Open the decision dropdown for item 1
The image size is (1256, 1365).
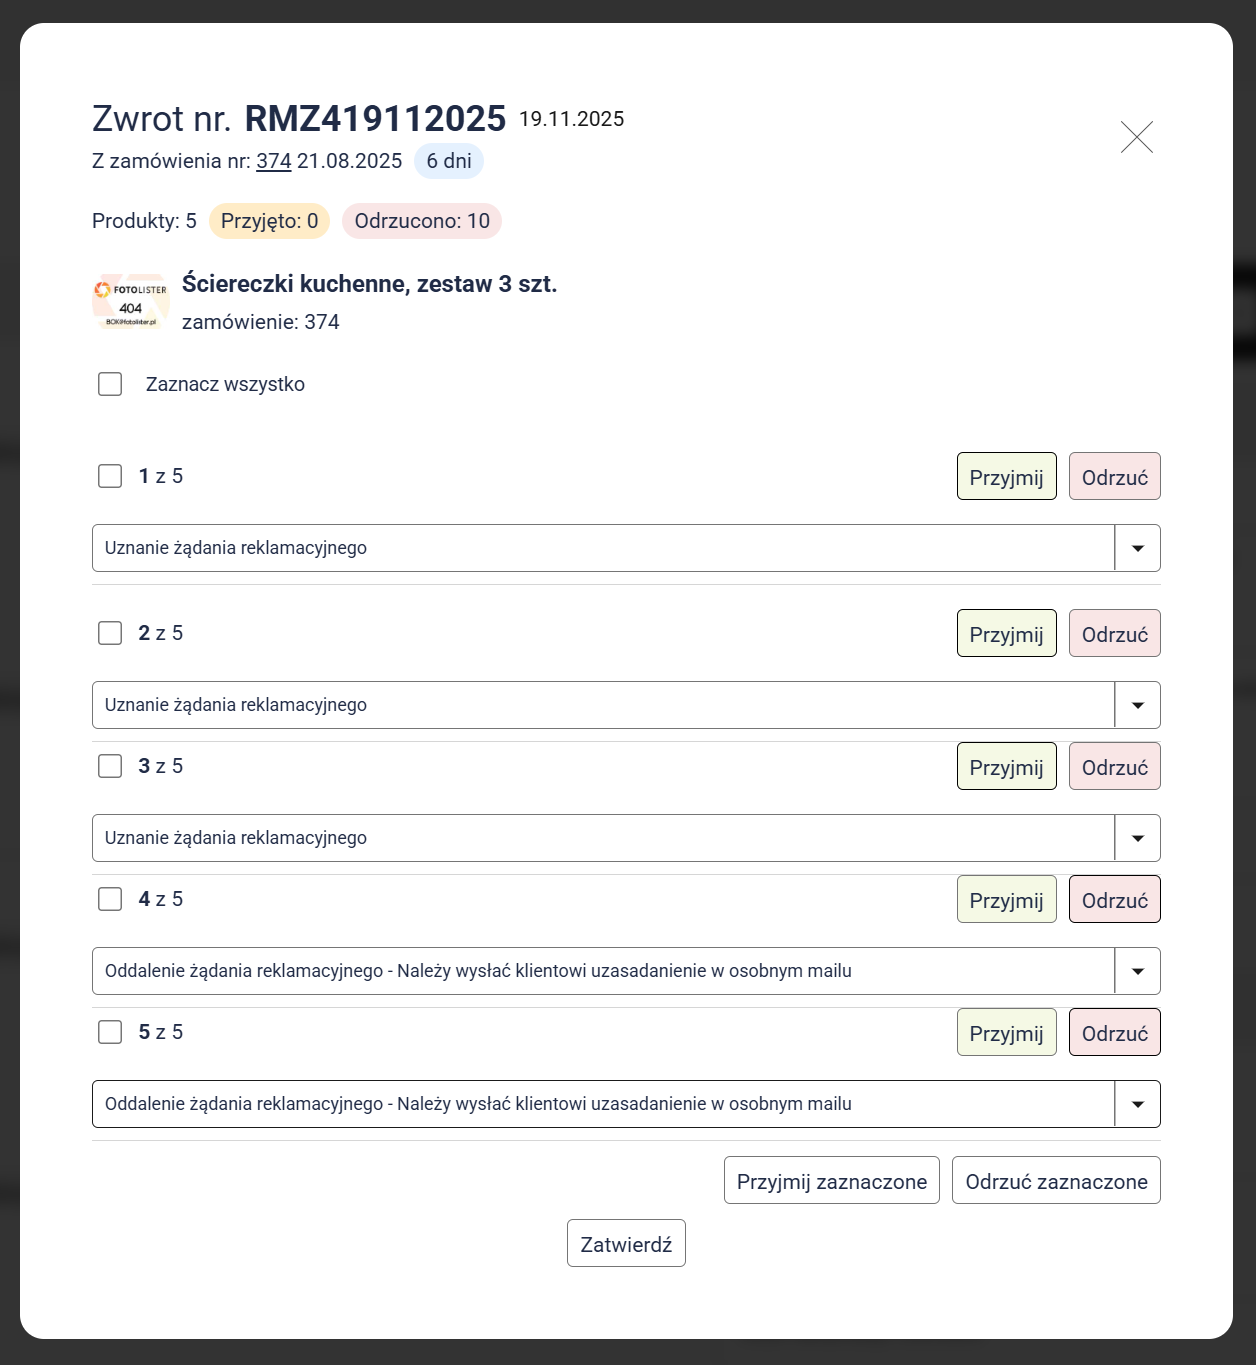coord(1137,548)
